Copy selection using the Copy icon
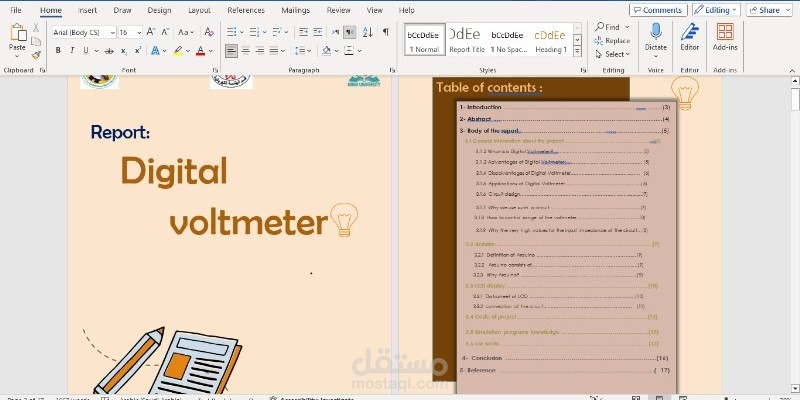This screenshot has height=400, width=800. (x=36, y=41)
